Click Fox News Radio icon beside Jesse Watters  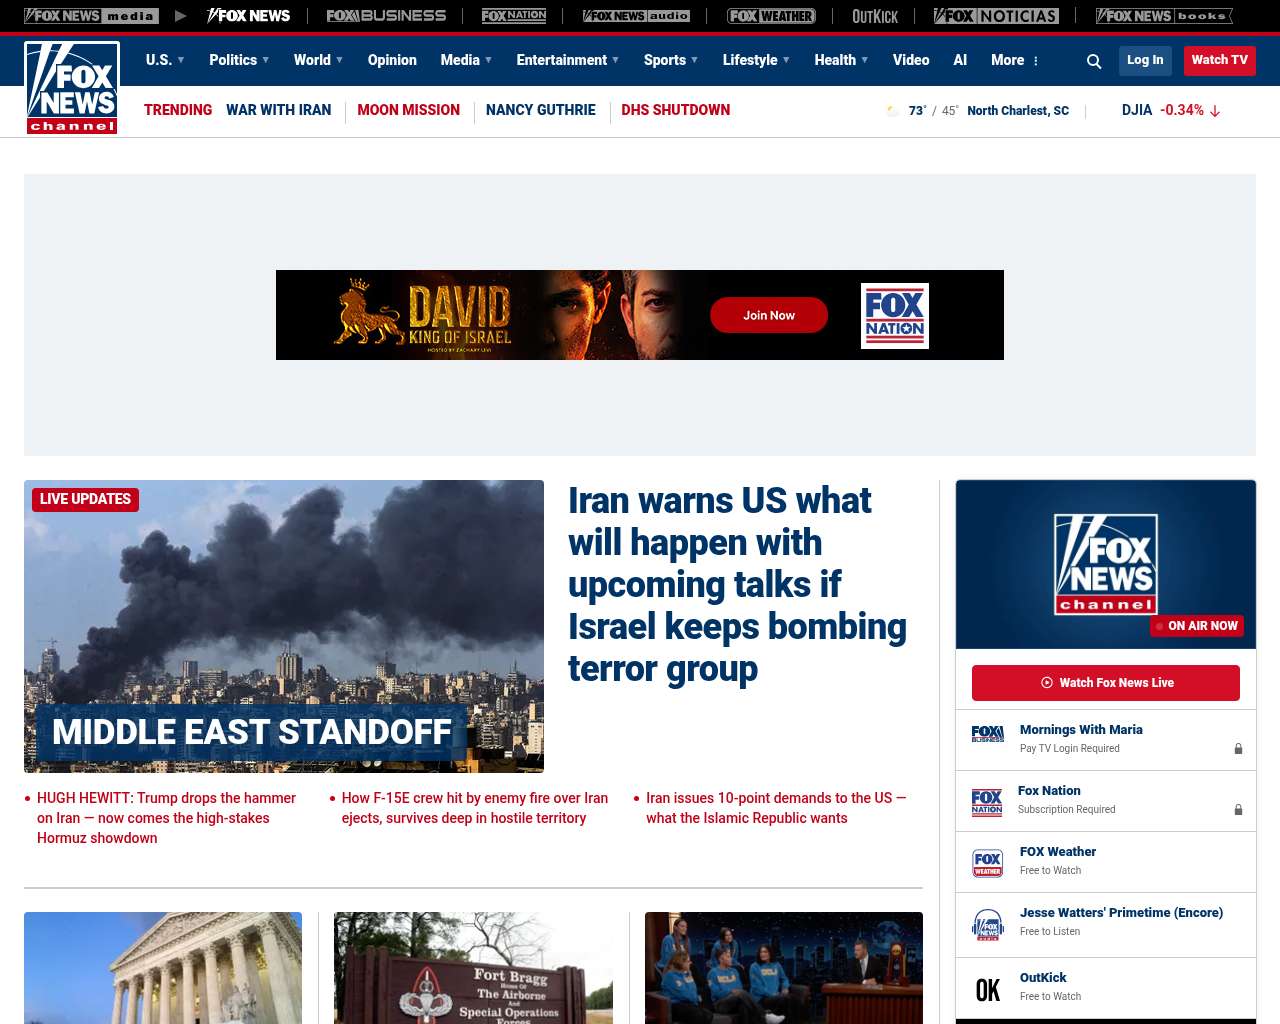click(x=988, y=925)
